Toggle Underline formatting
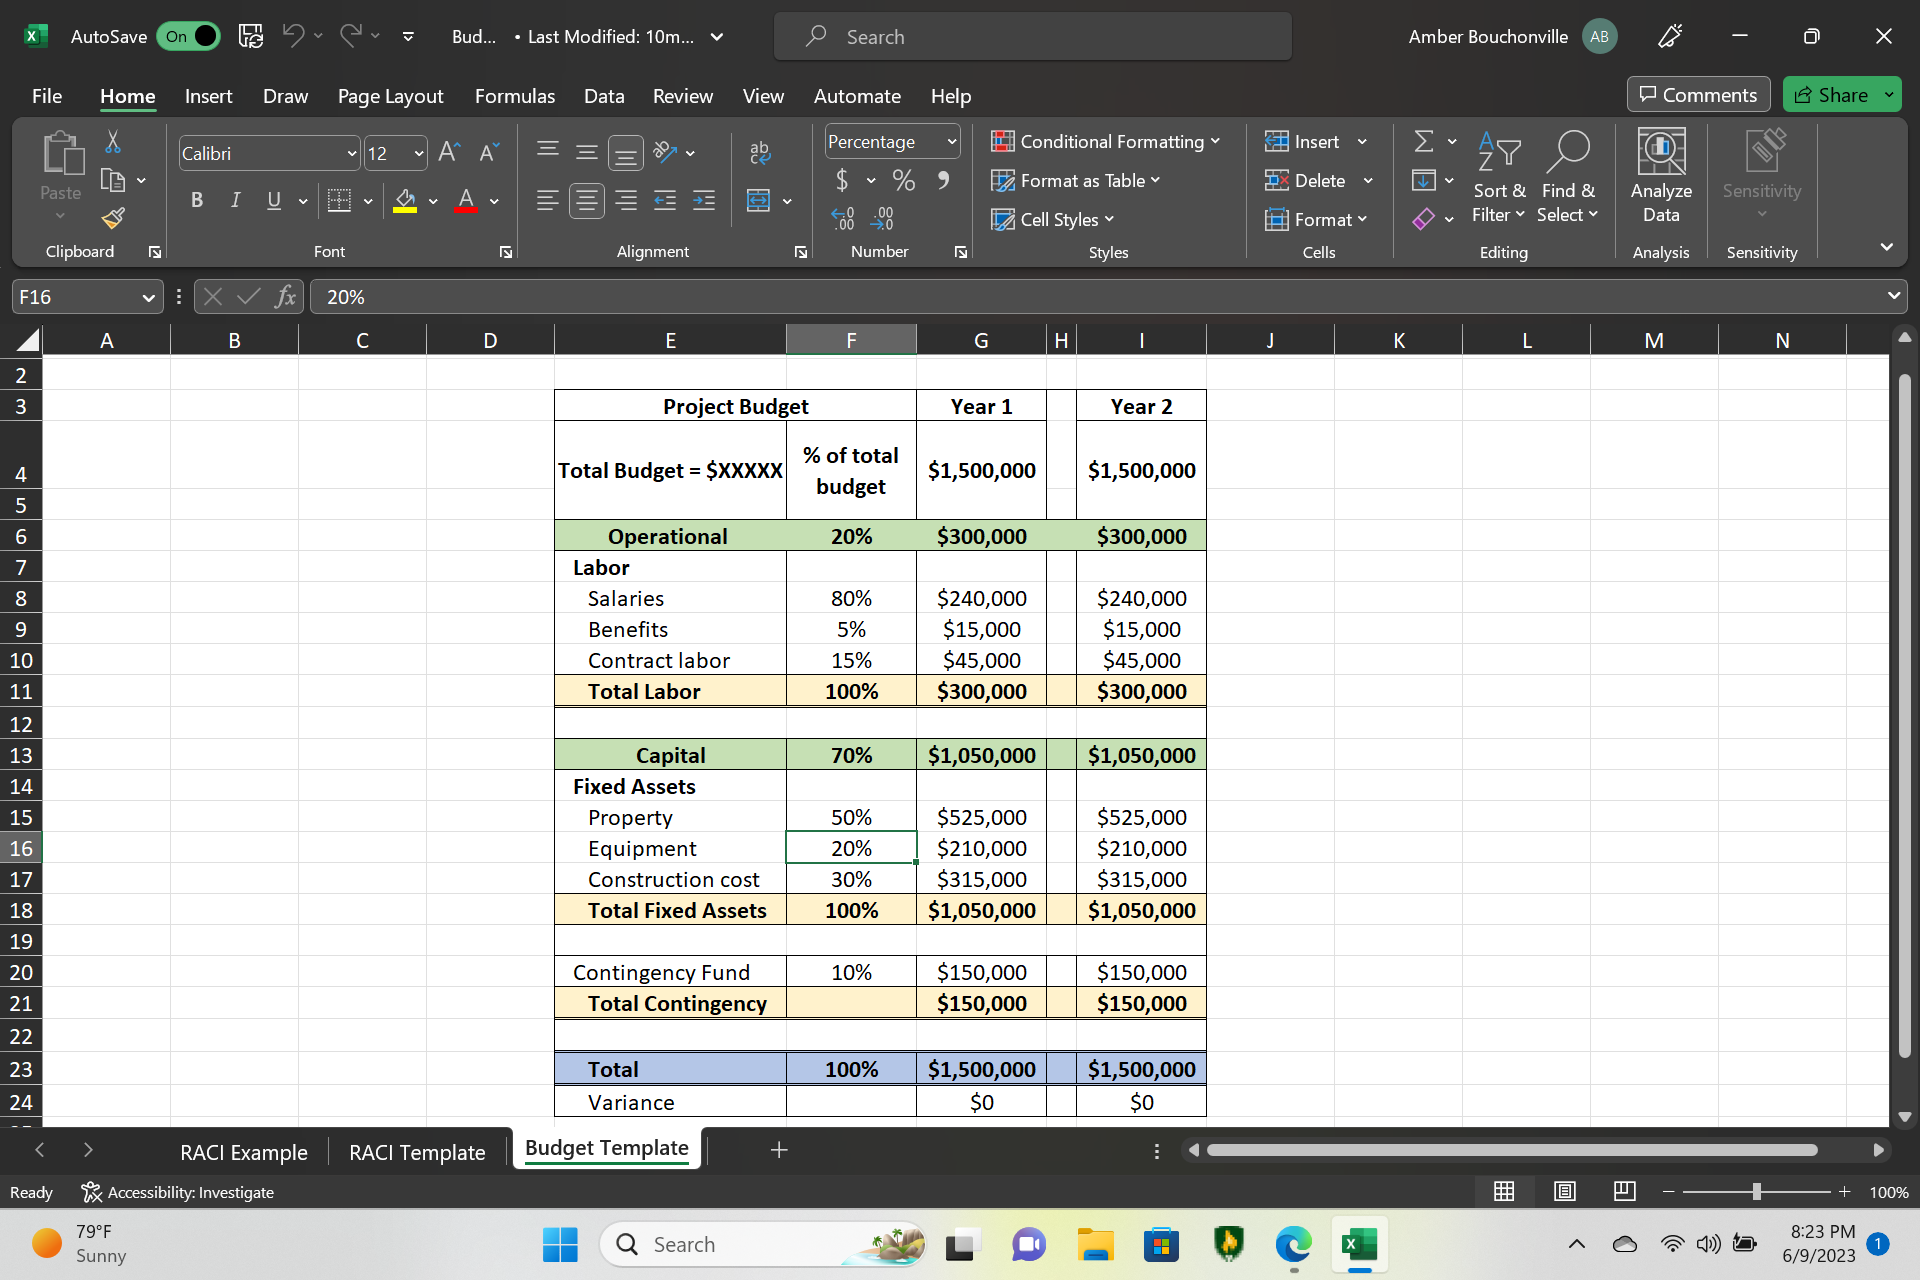1920x1280 pixels. coord(273,200)
